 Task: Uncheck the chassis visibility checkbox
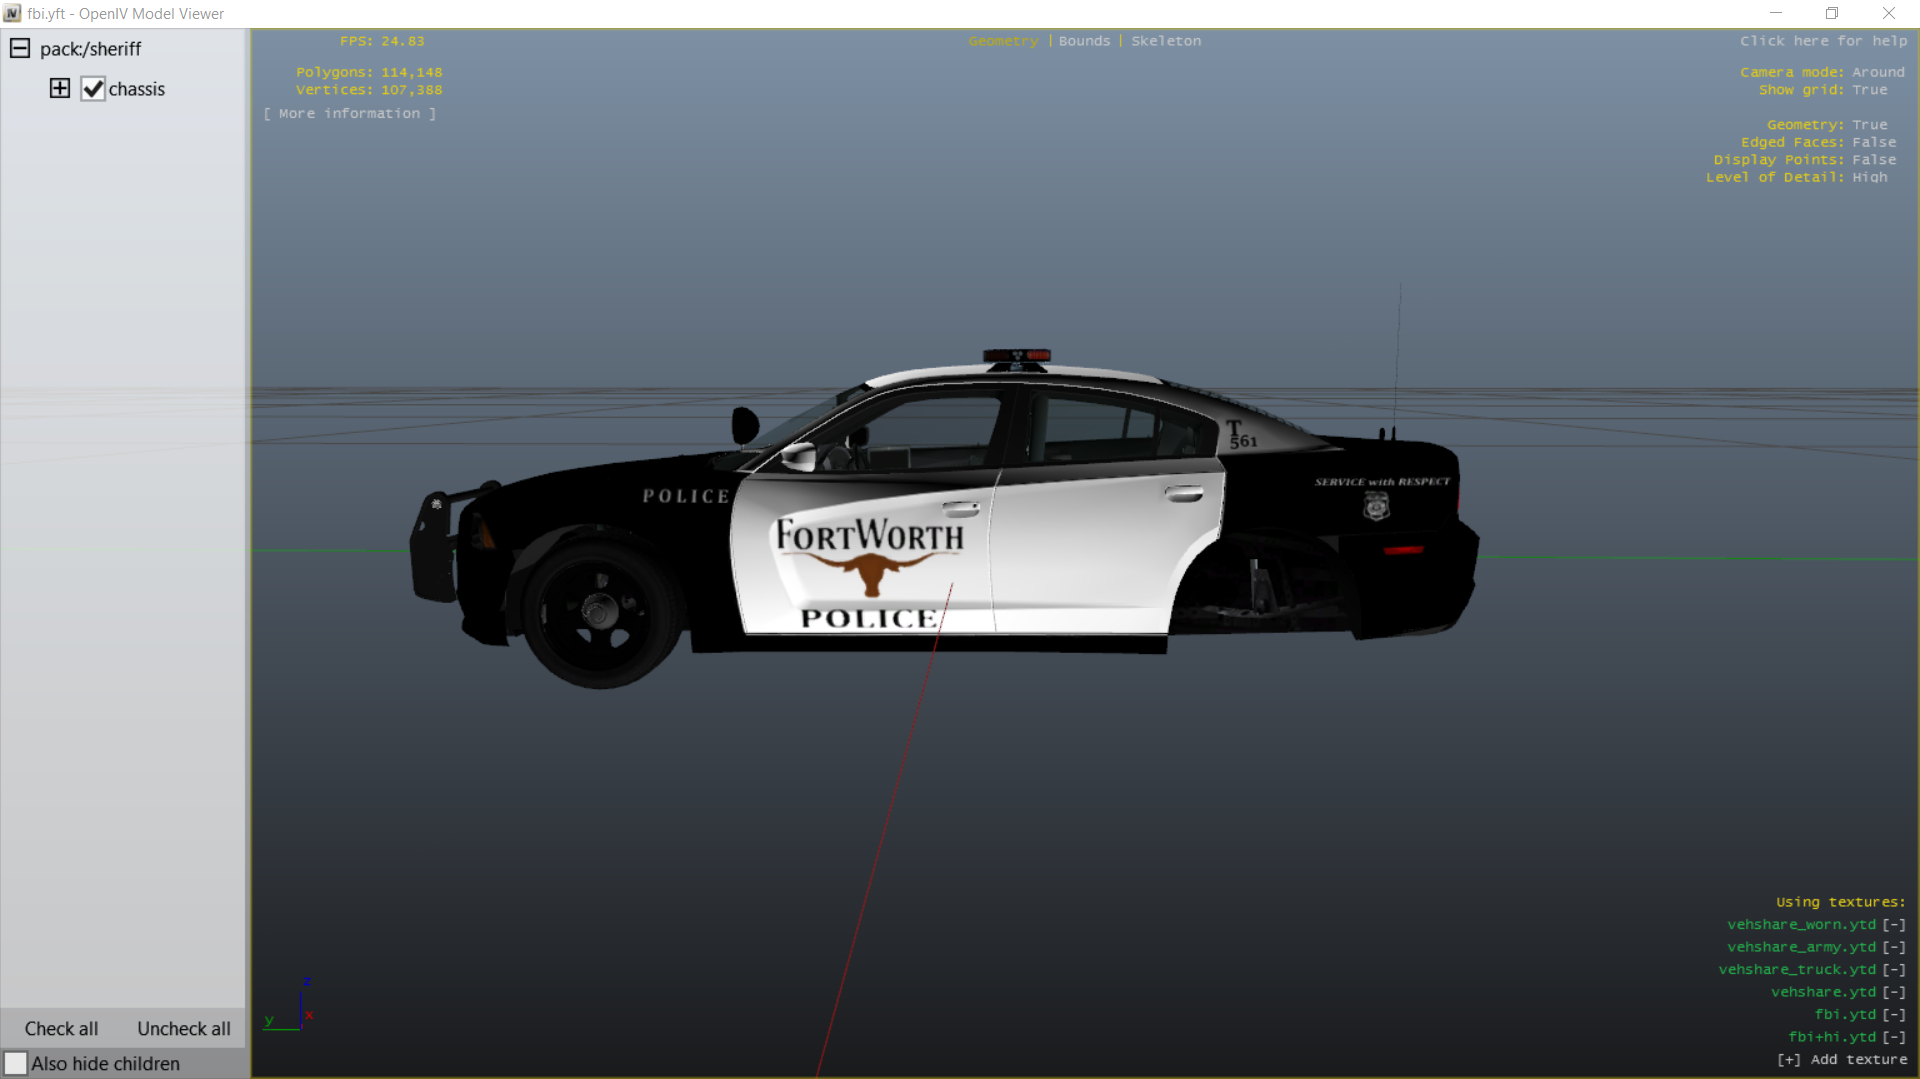(x=93, y=89)
